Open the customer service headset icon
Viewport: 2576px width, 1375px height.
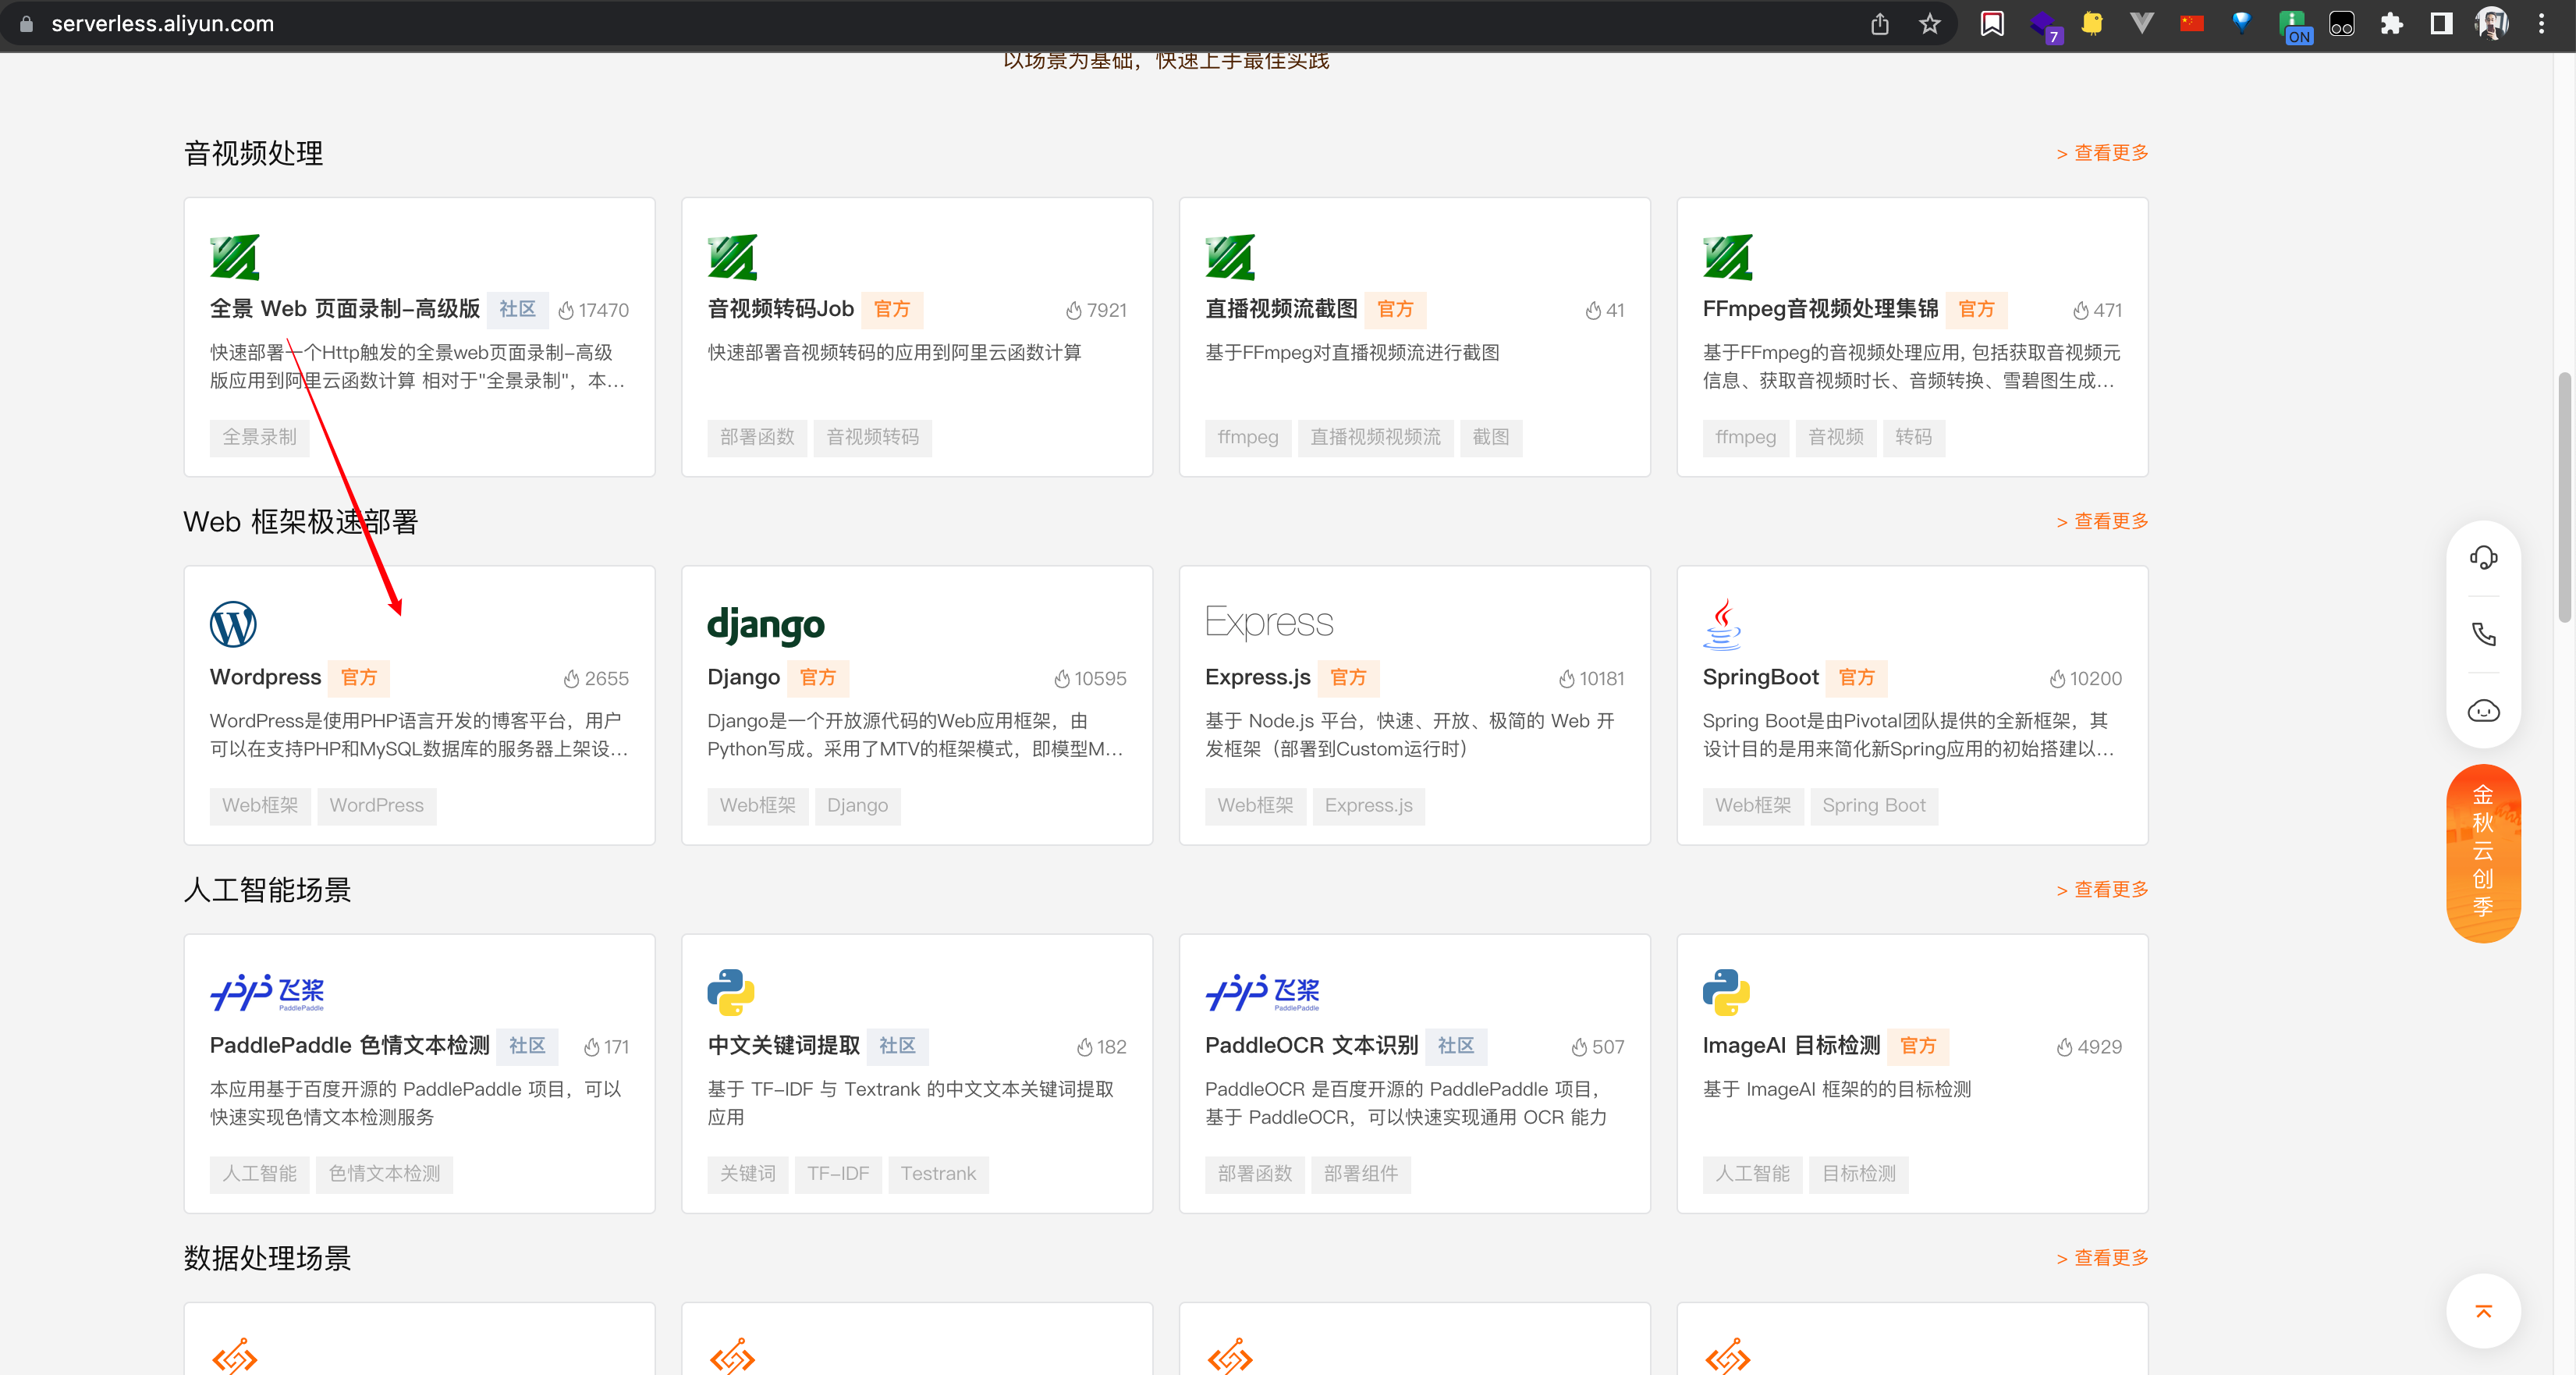point(2483,558)
